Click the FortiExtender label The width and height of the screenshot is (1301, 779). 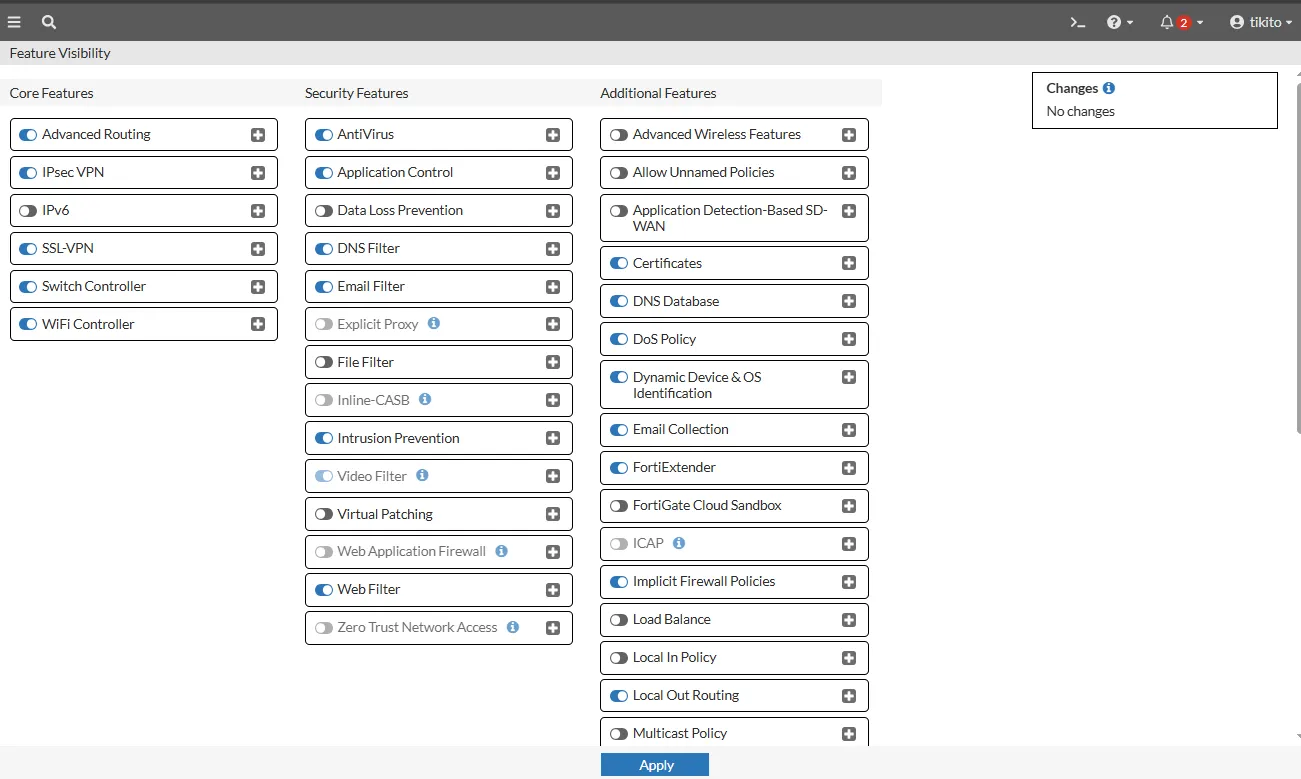click(674, 467)
